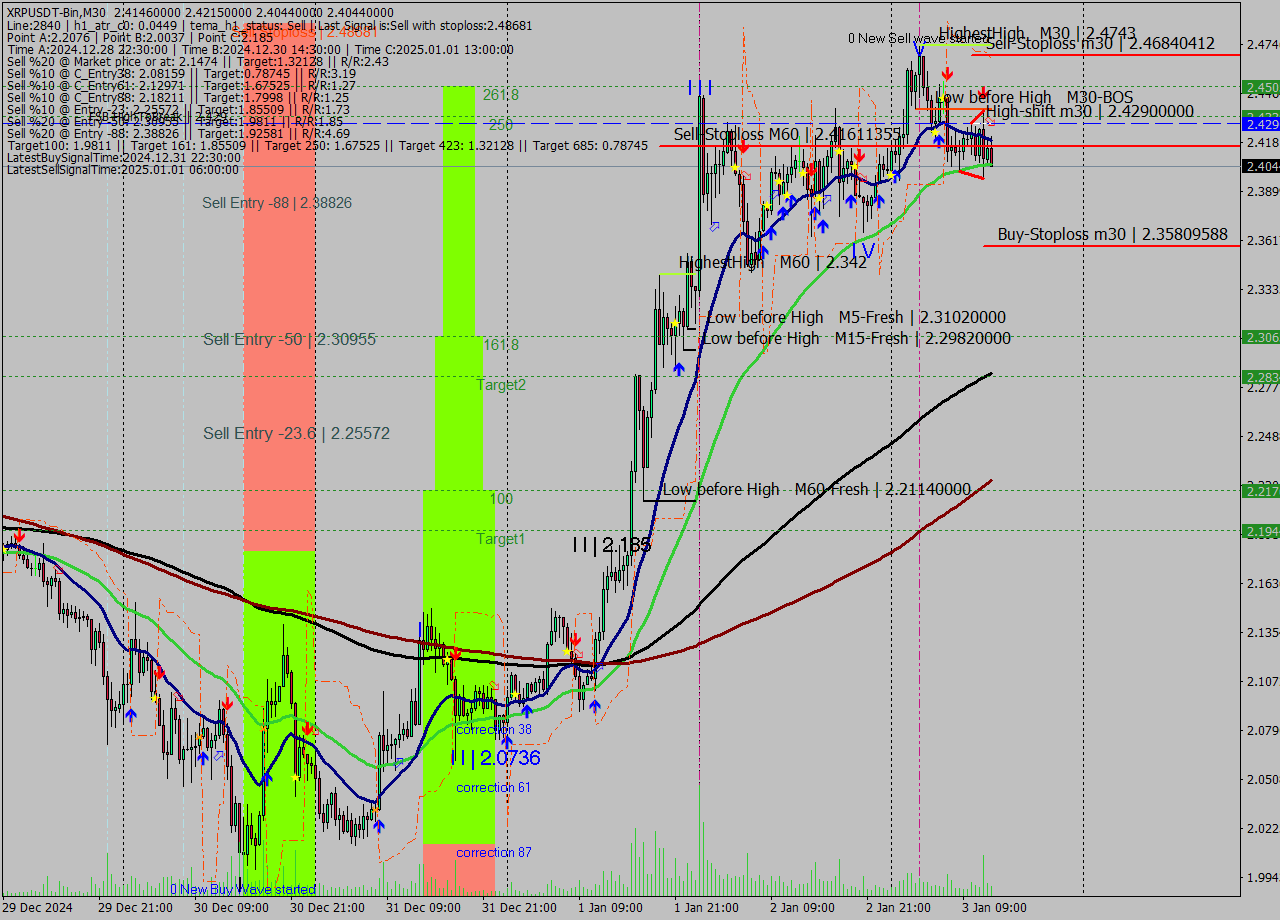Click the blue I I I wave marker

[x=700, y=88]
